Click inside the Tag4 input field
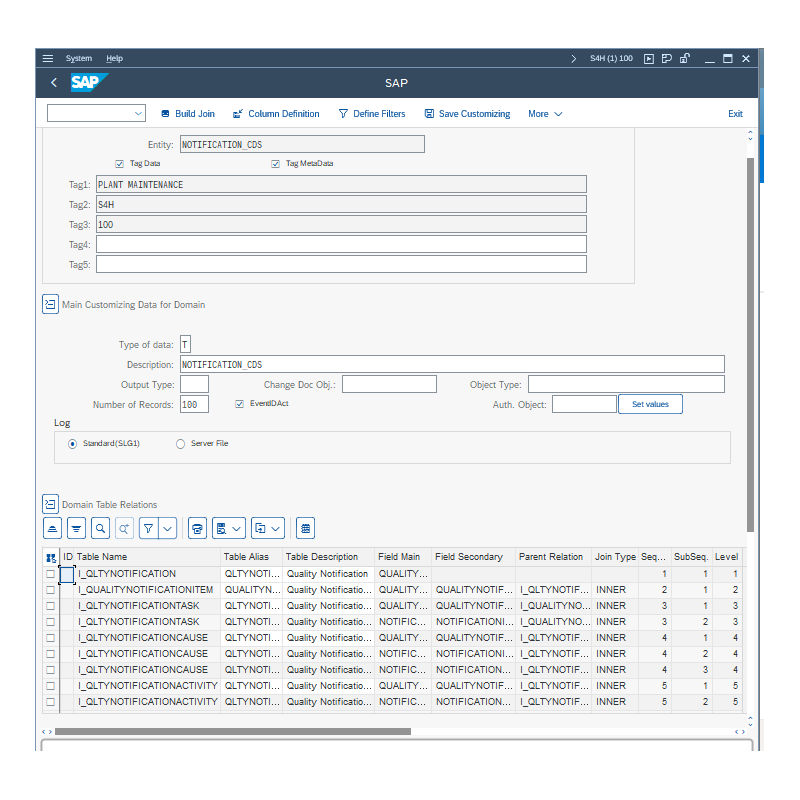Image resolution: width=800 pixels, height=800 pixels. pos(340,244)
